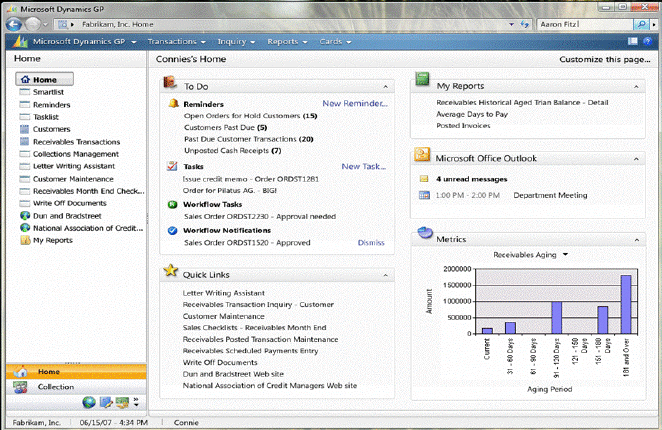Click the globe icon in bottom pane bar

click(89, 402)
